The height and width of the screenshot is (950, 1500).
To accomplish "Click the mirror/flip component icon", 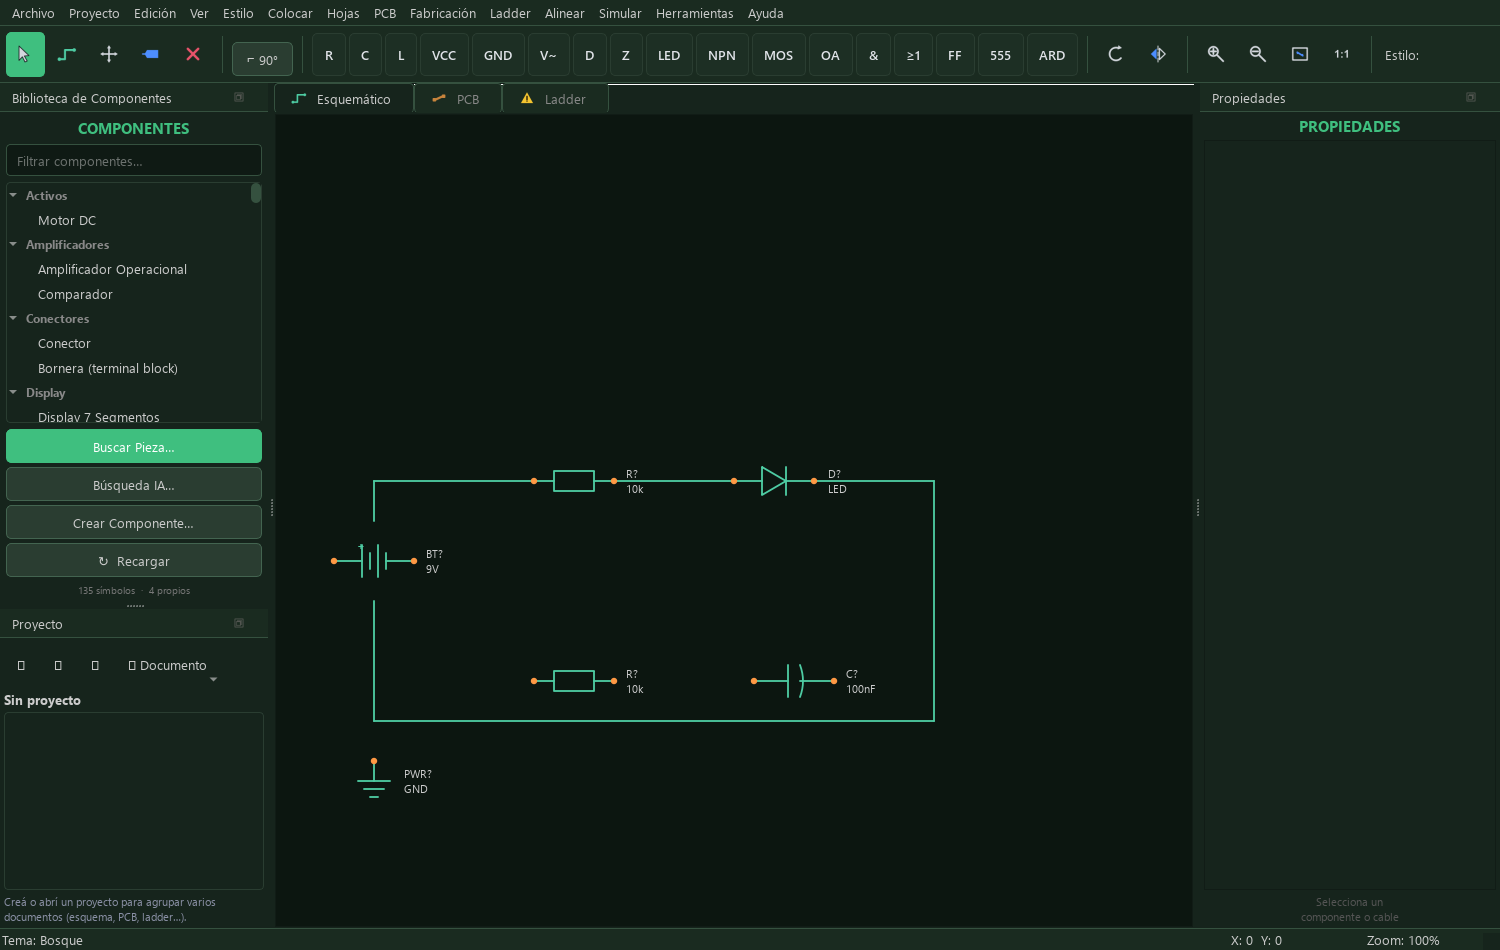I will pyautogui.click(x=1158, y=54).
